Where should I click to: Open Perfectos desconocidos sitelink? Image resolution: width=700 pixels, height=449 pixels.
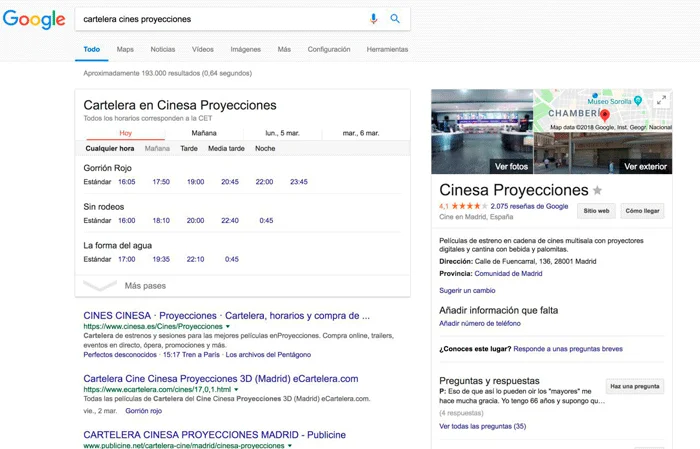[120, 355]
